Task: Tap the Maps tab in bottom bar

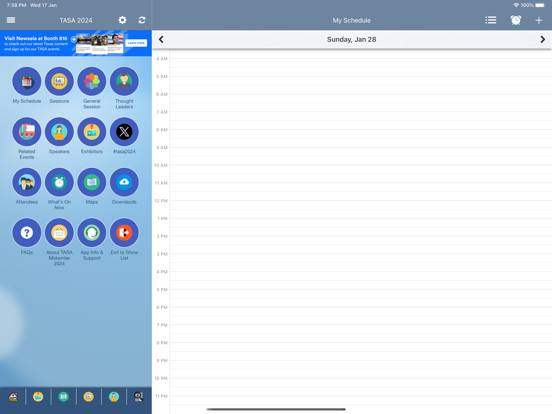Action: click(63, 397)
